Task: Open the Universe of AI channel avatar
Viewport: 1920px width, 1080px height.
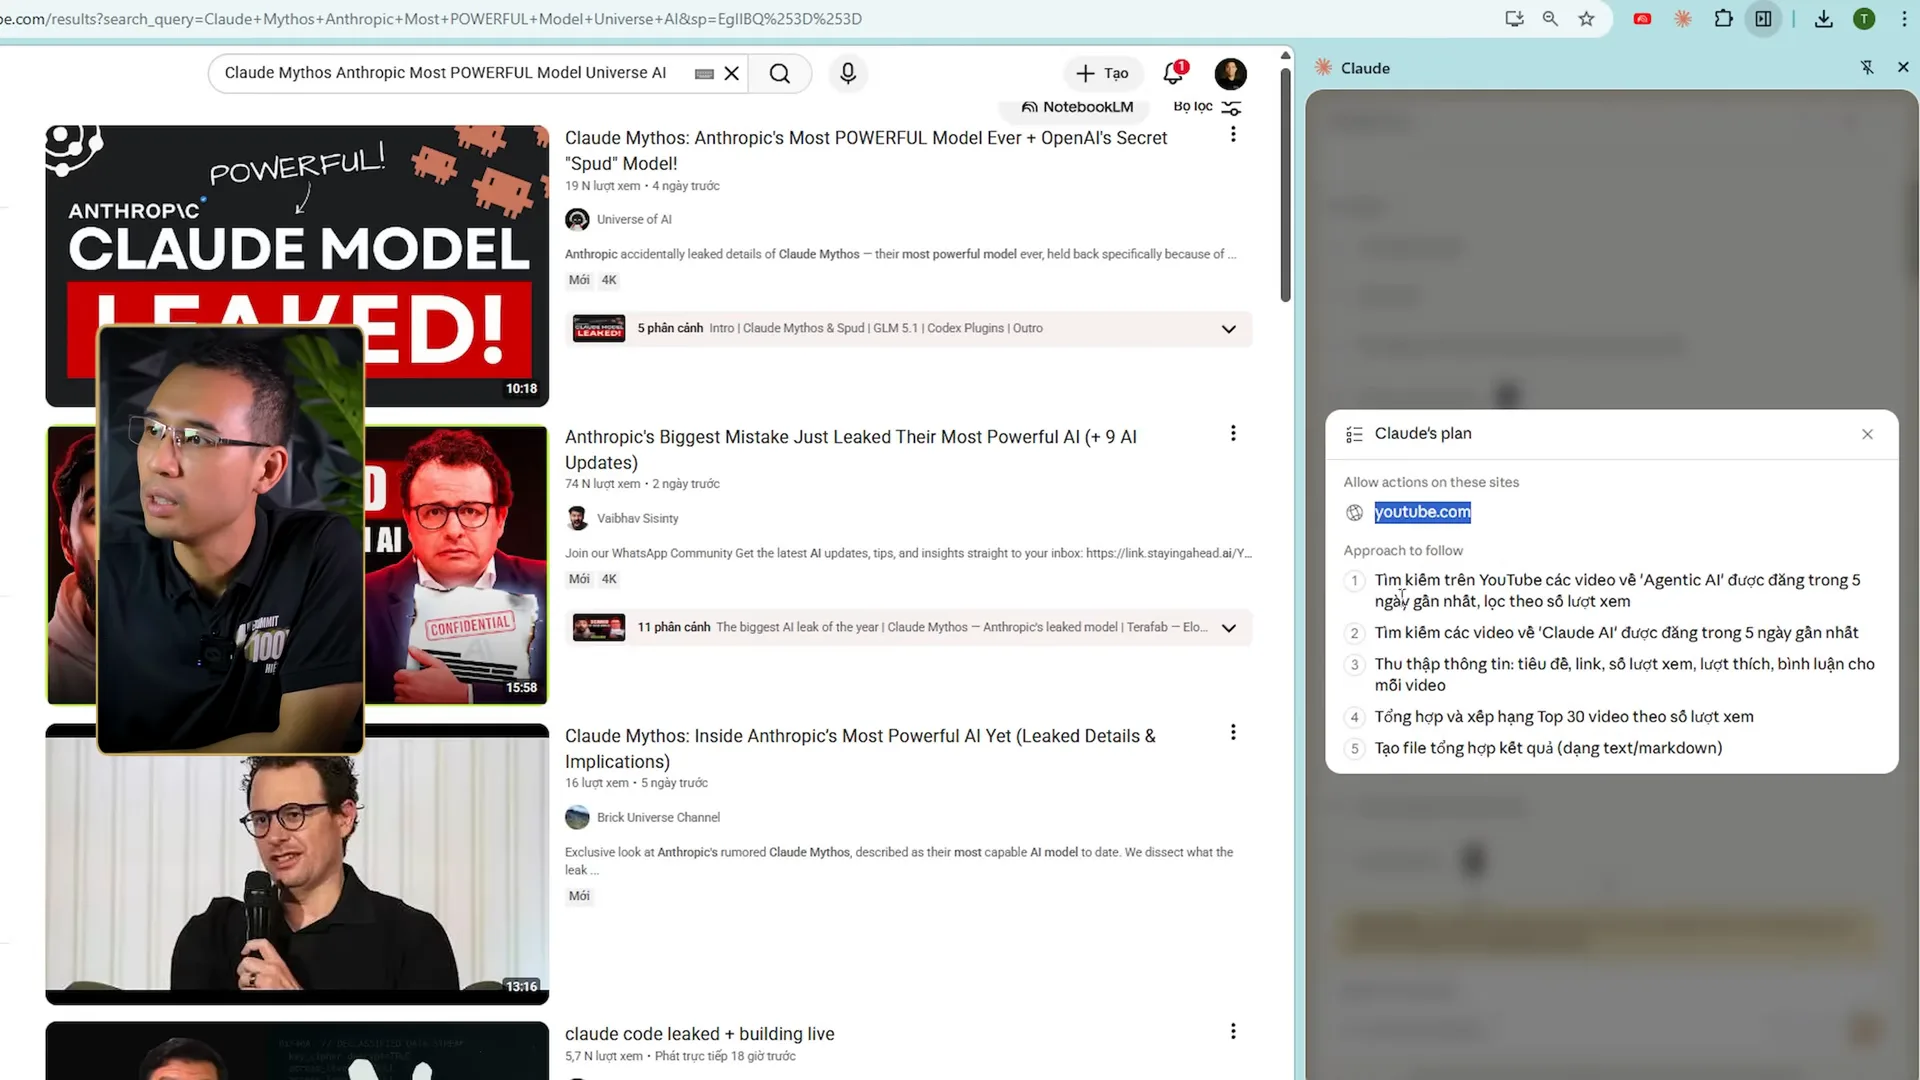Action: (x=577, y=220)
